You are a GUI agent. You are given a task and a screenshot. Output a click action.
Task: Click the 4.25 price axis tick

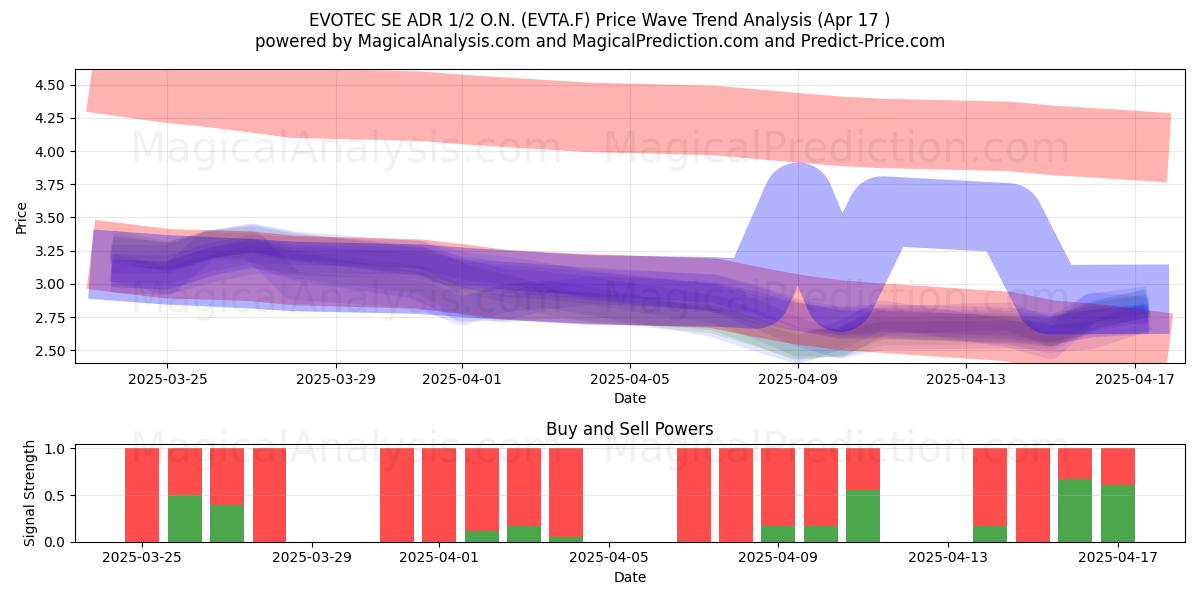49,118
